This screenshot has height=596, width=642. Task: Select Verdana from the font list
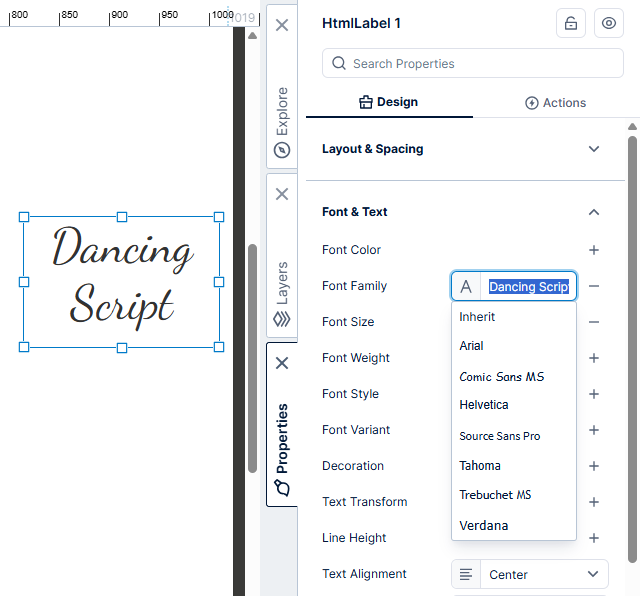pos(514,526)
